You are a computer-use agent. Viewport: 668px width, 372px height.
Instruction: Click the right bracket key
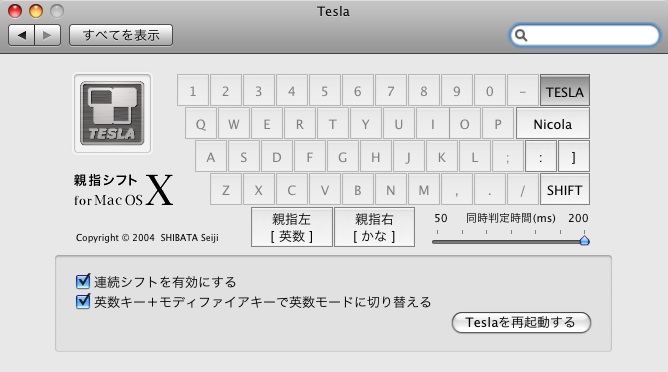pos(574,157)
